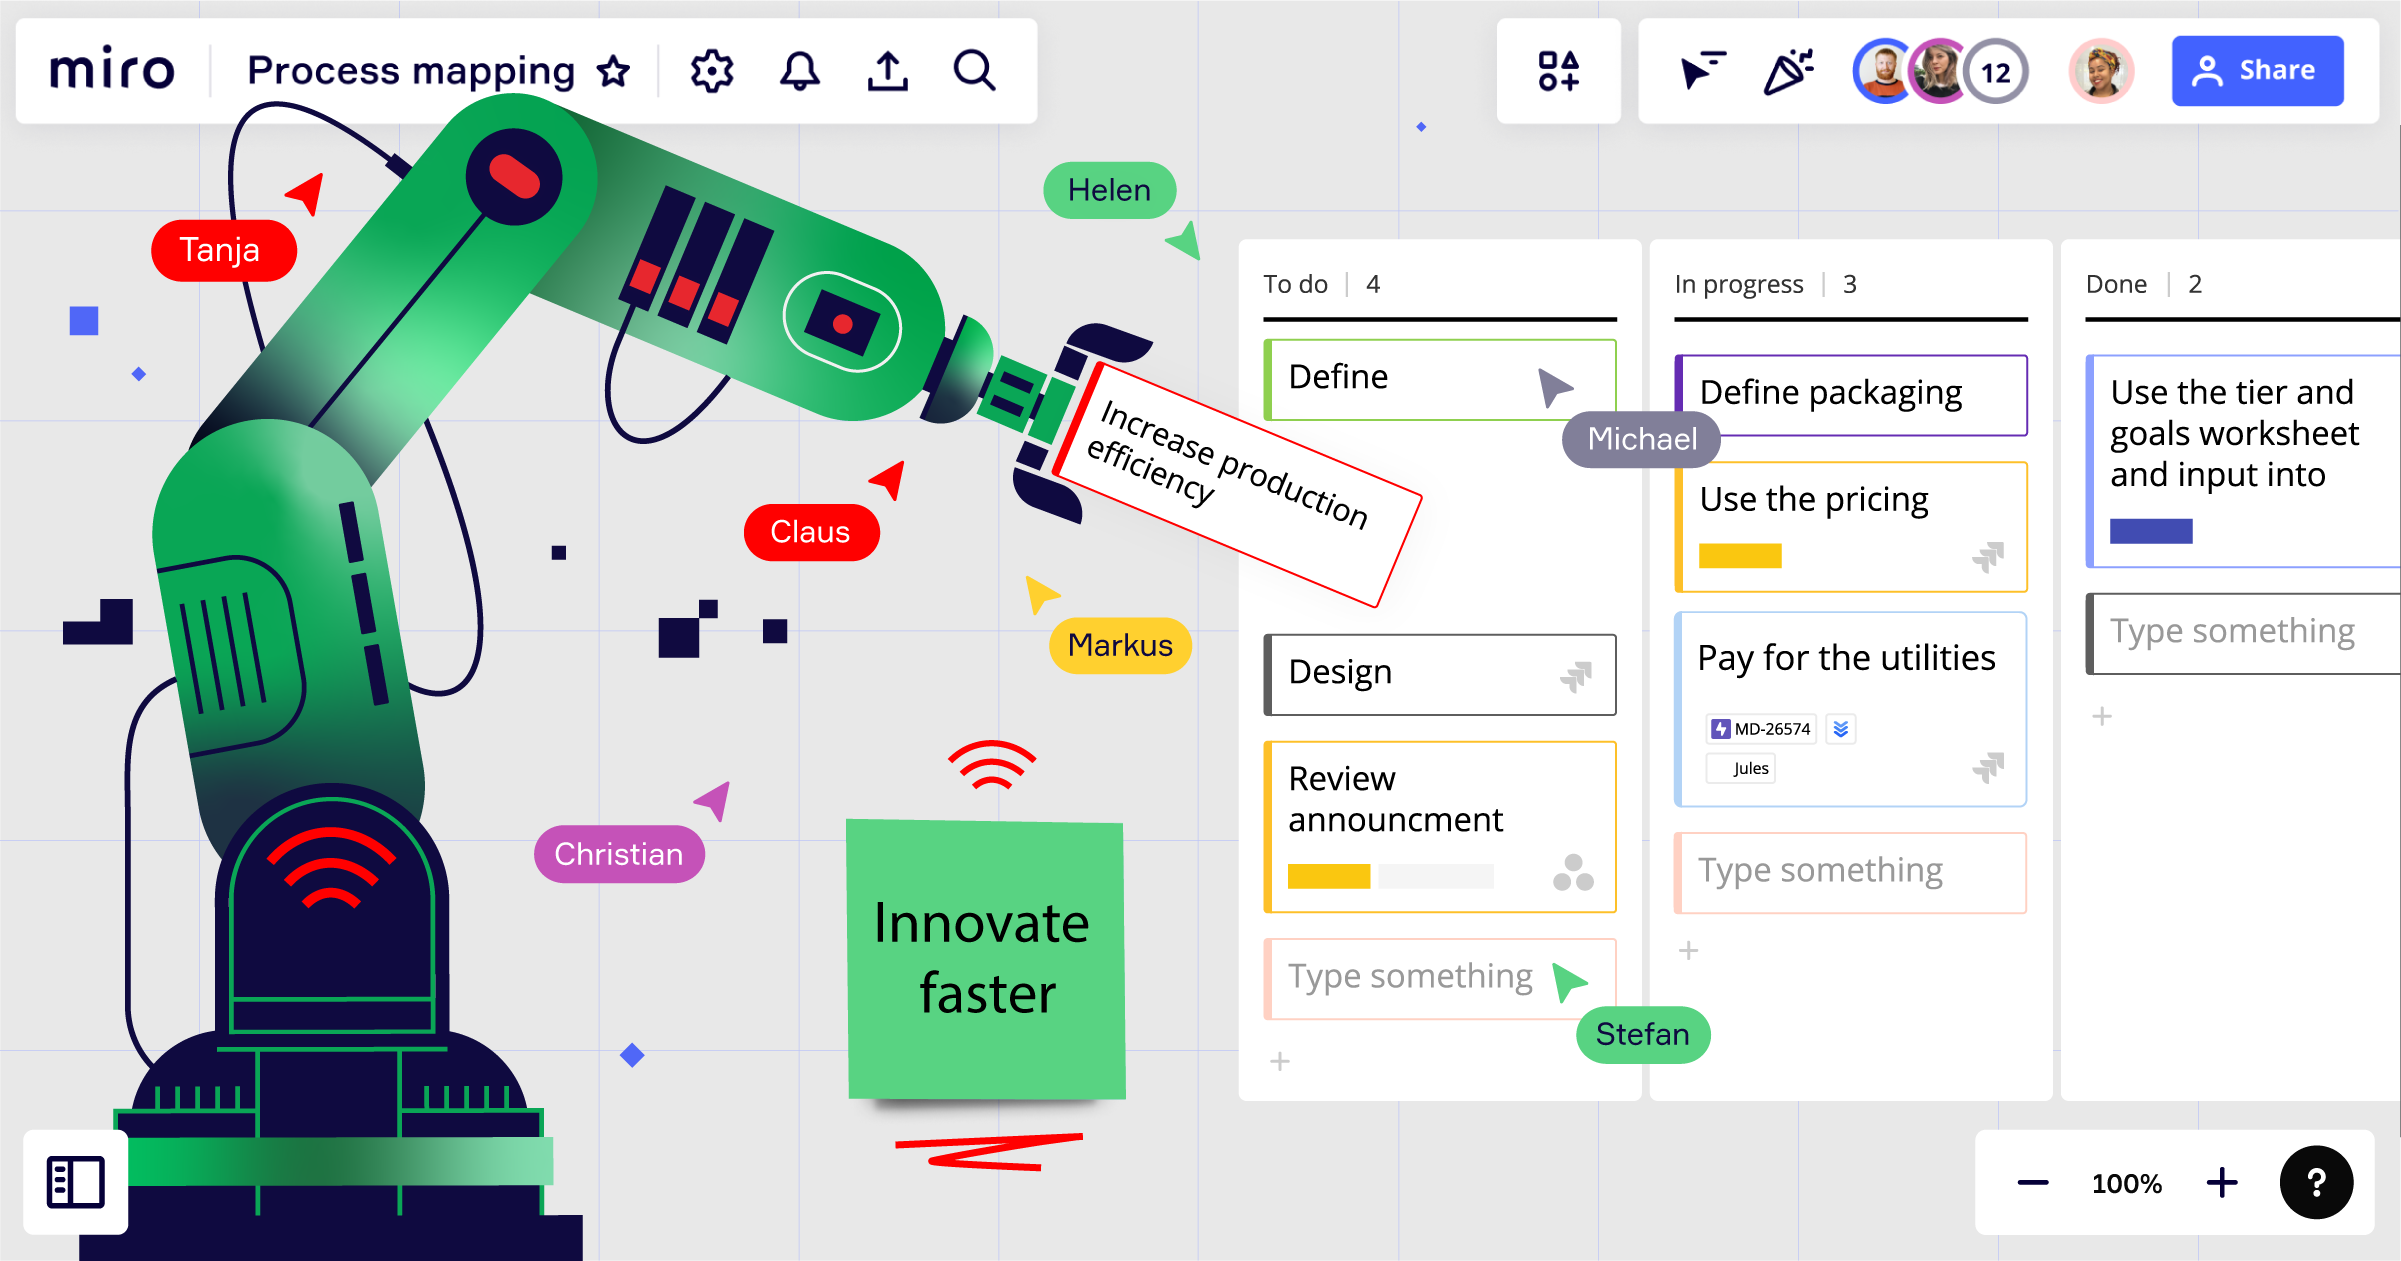This screenshot has width=2401, height=1261.
Task: Open the frames sidebar panel
Action: [x=76, y=1182]
